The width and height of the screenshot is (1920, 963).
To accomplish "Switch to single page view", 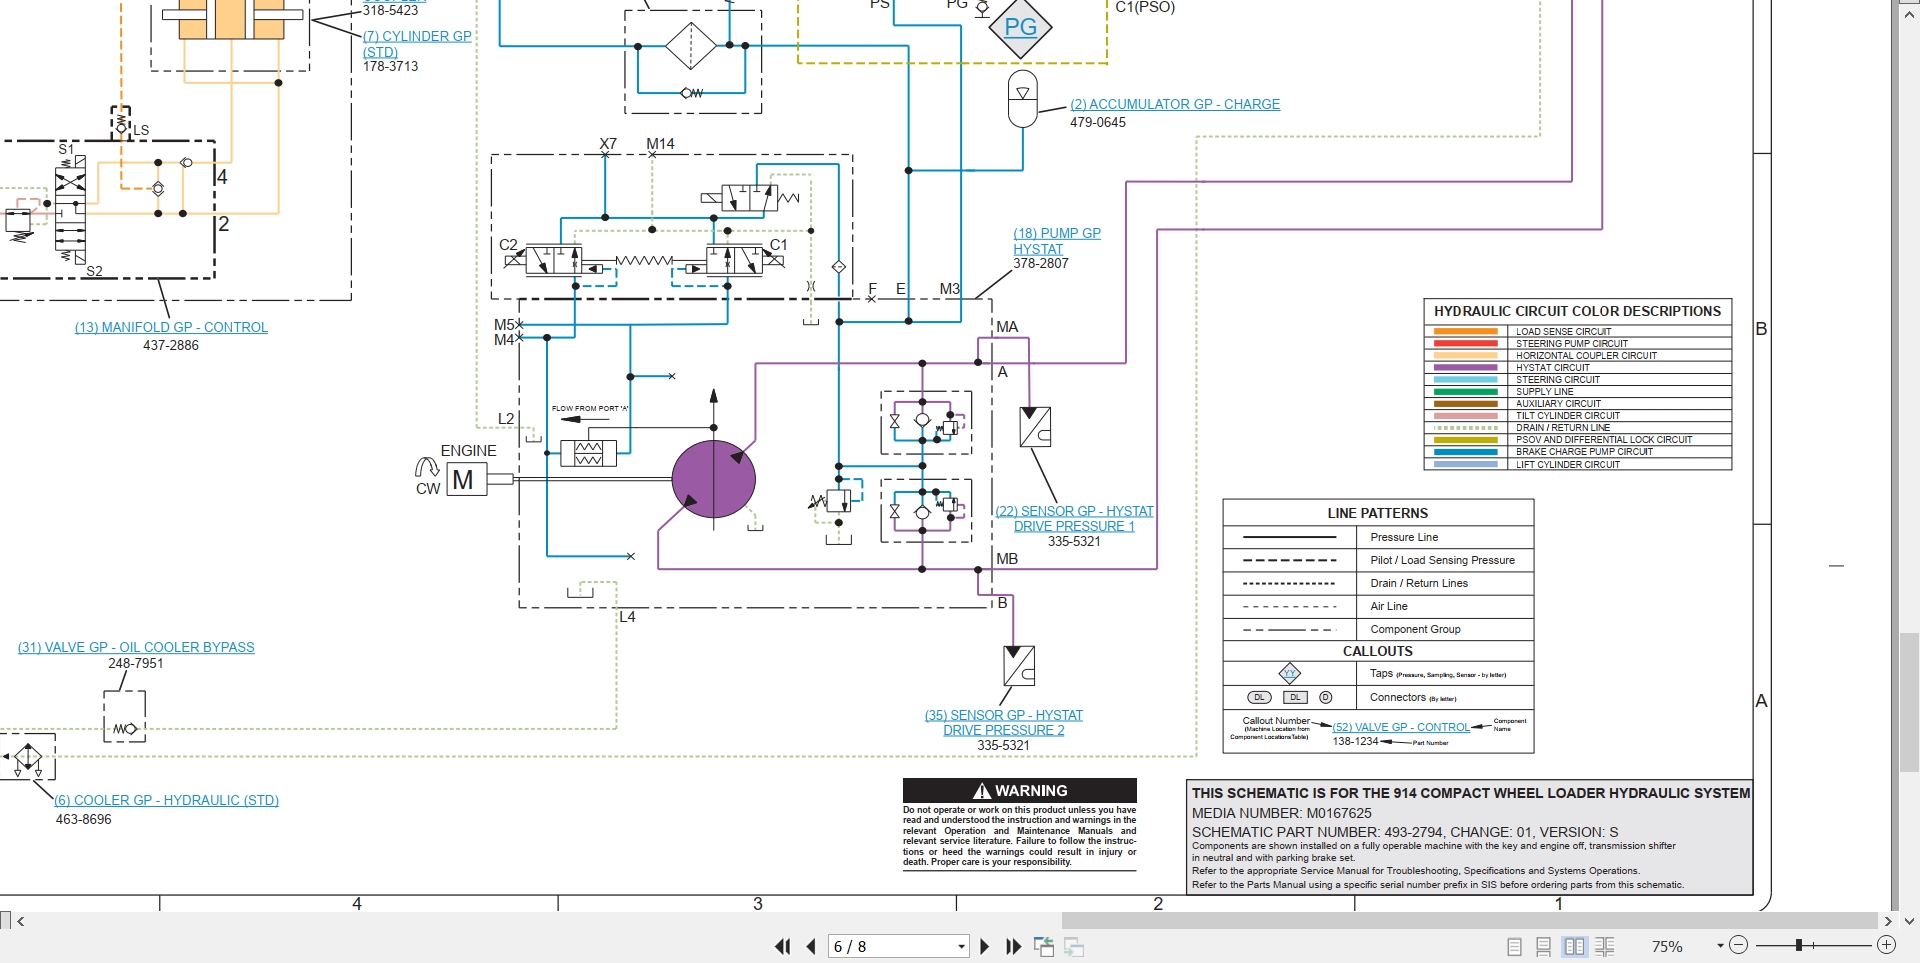I will 1515,946.
